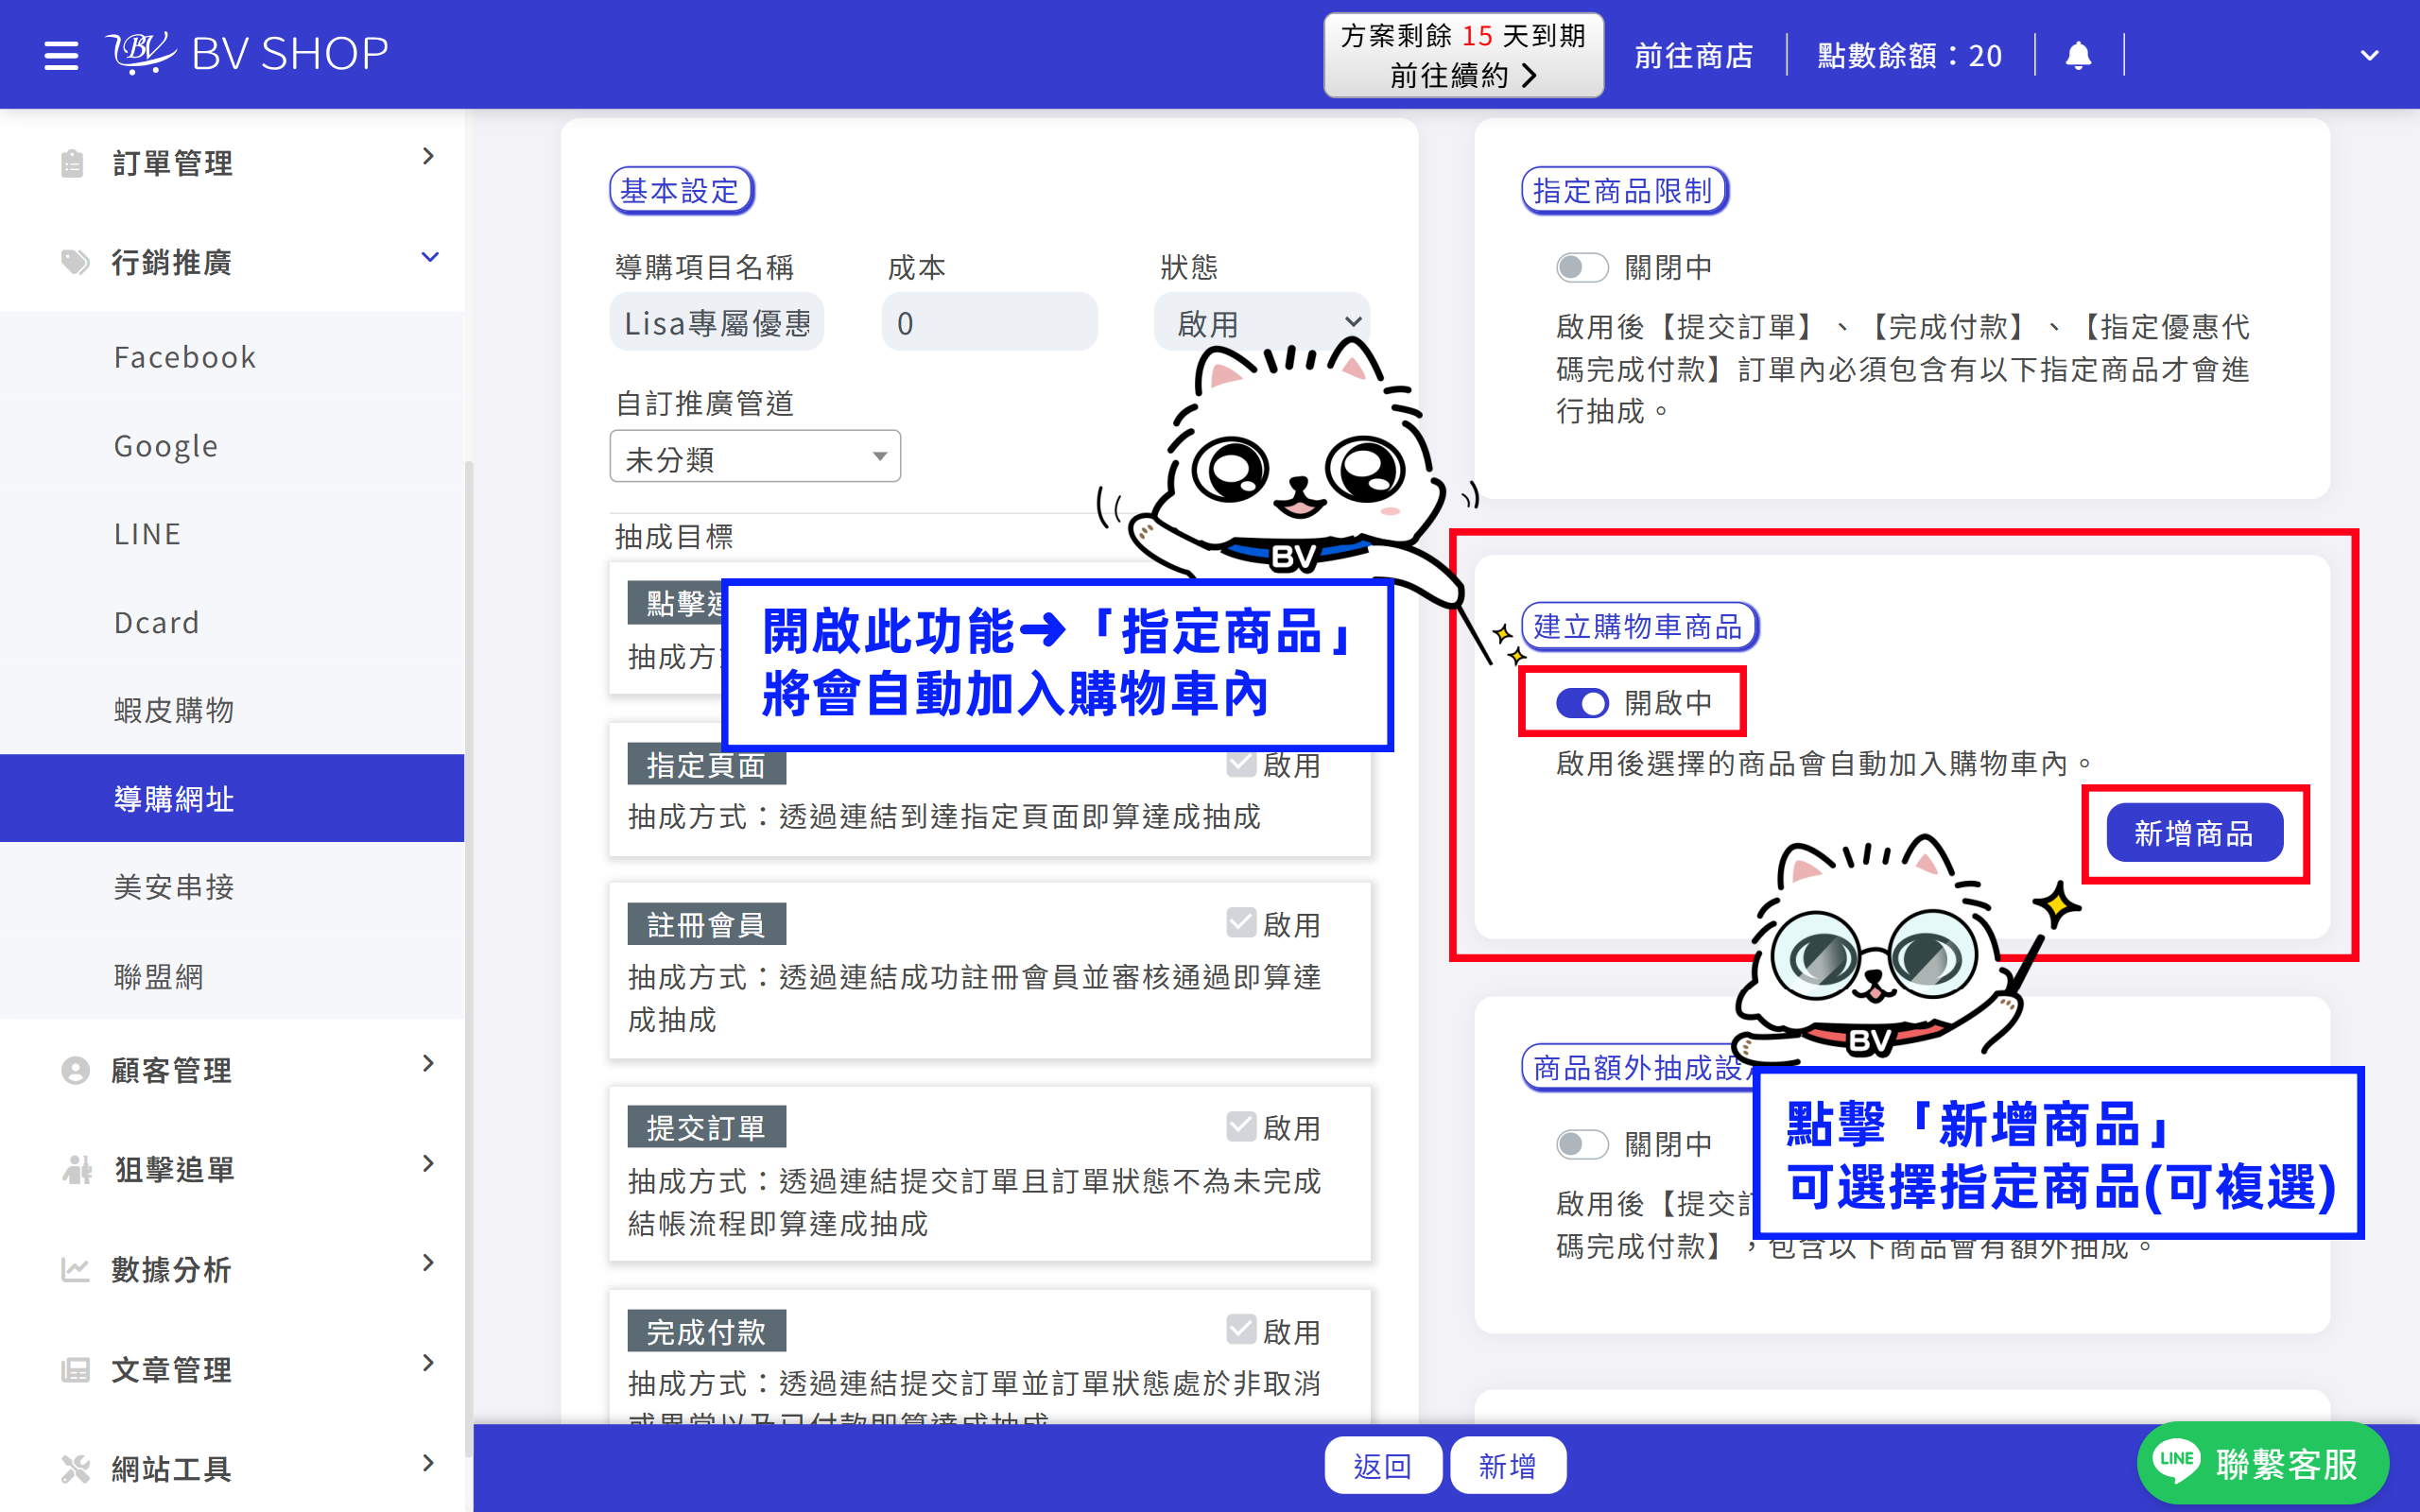Select 導購網址 in the sidebar

click(x=232, y=799)
